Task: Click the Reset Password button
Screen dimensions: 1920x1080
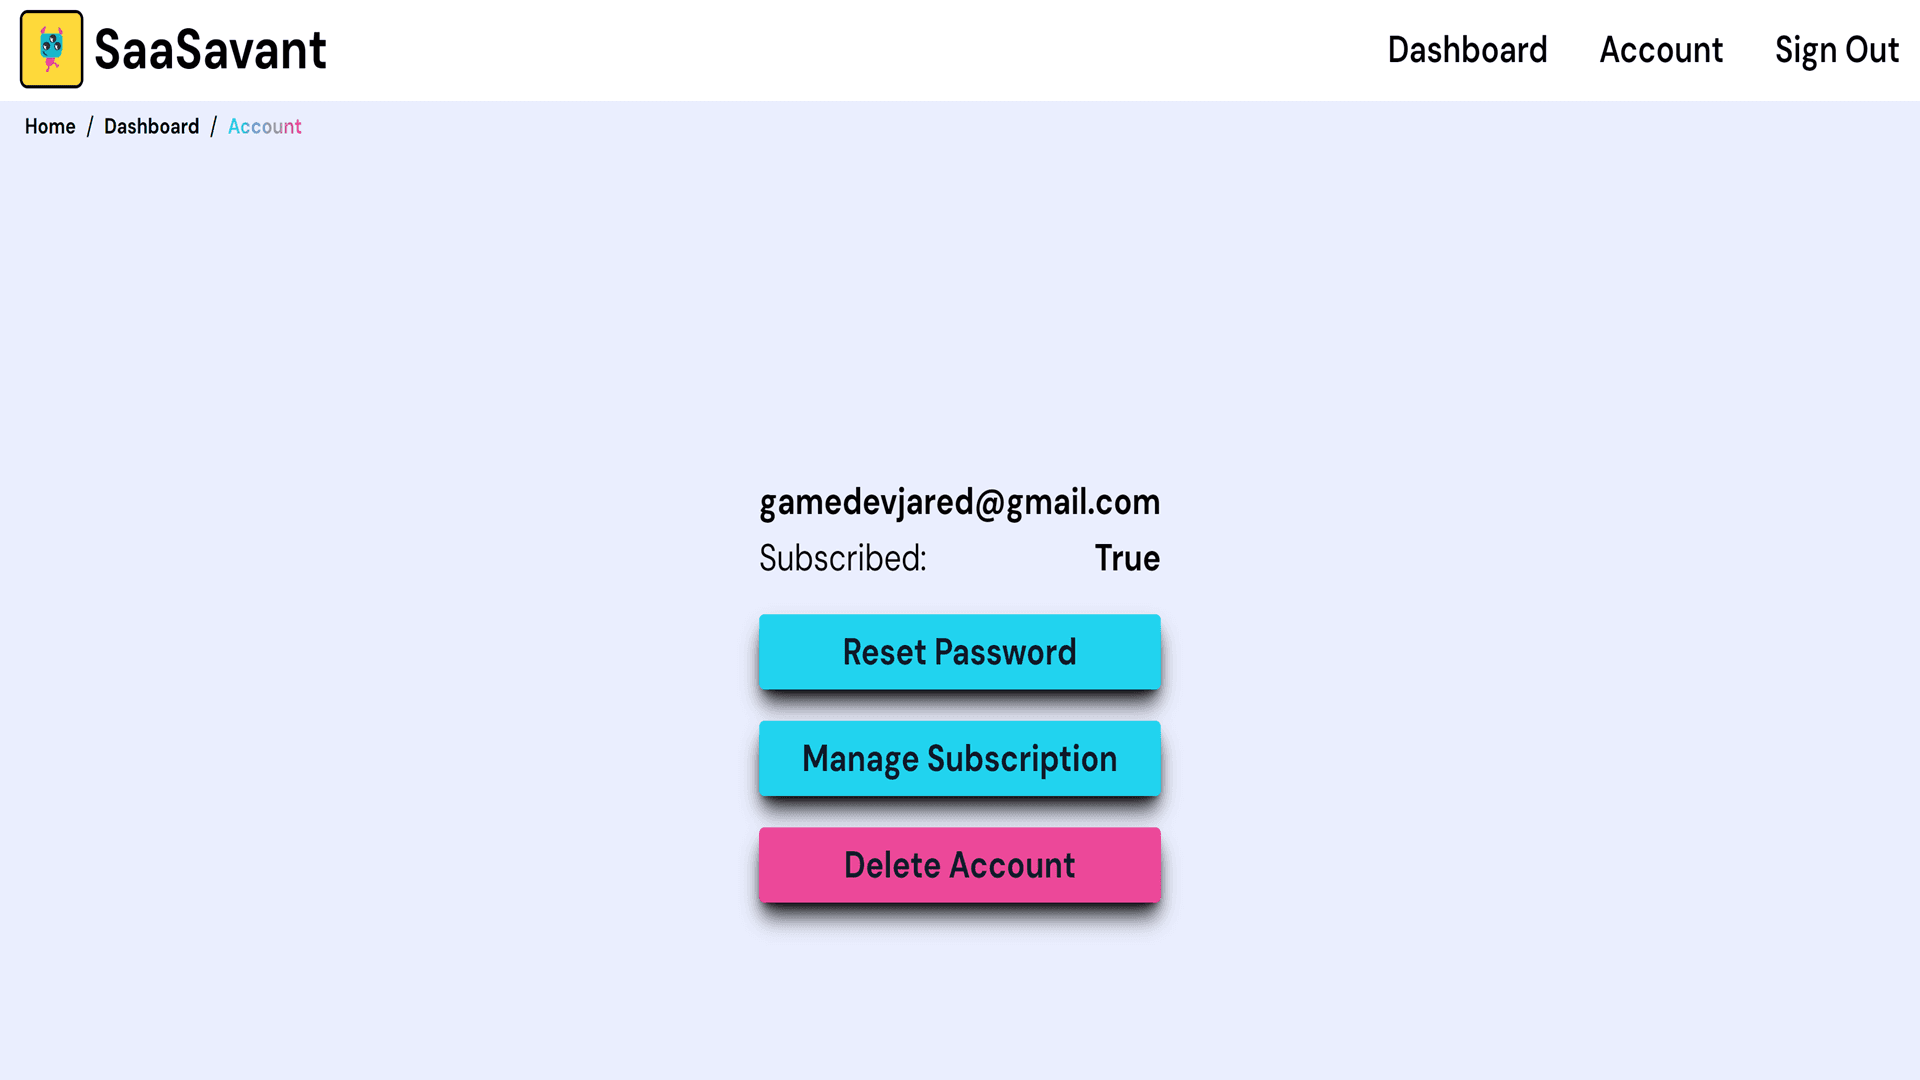Action: coord(960,651)
